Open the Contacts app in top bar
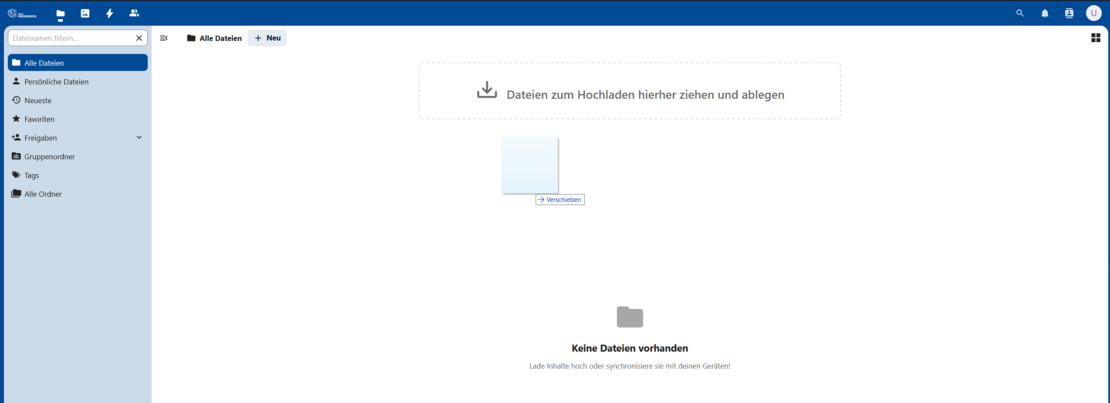1110x403 pixels. 134,13
